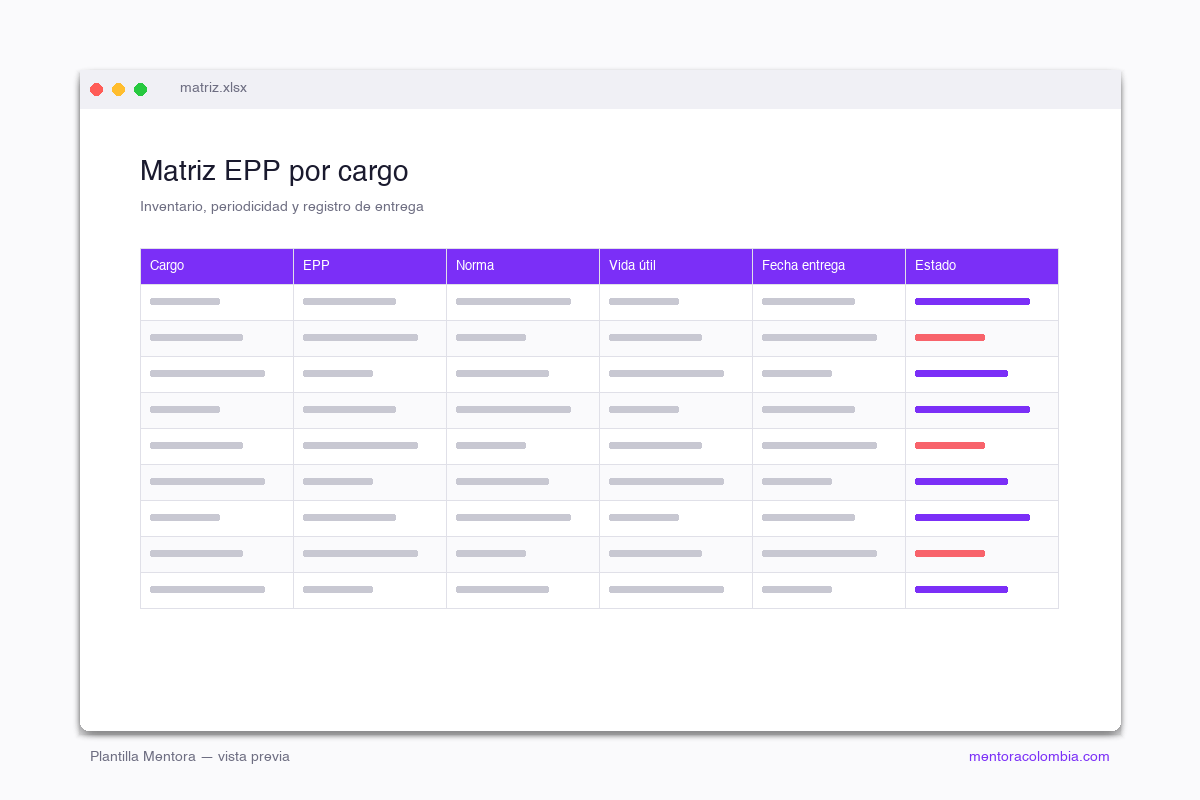Click the Plantilla Mentora vista previa footer text
Viewport: 1200px width, 800px height.
tap(190, 757)
